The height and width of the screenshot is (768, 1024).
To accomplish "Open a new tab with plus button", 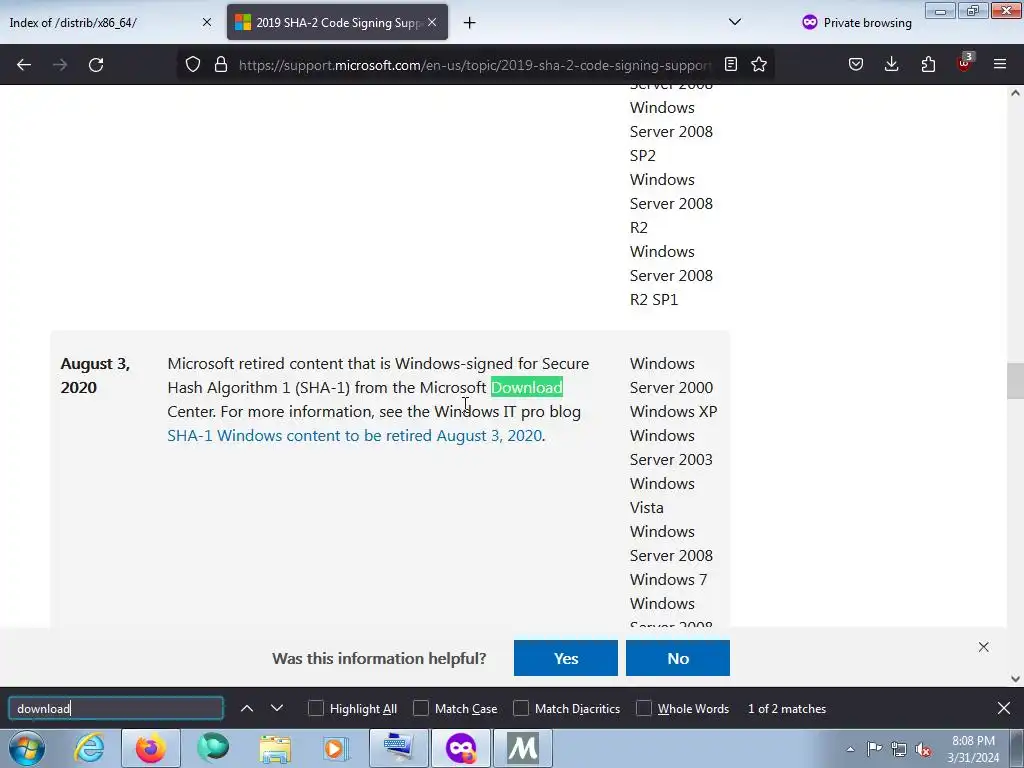I will 470,23.
